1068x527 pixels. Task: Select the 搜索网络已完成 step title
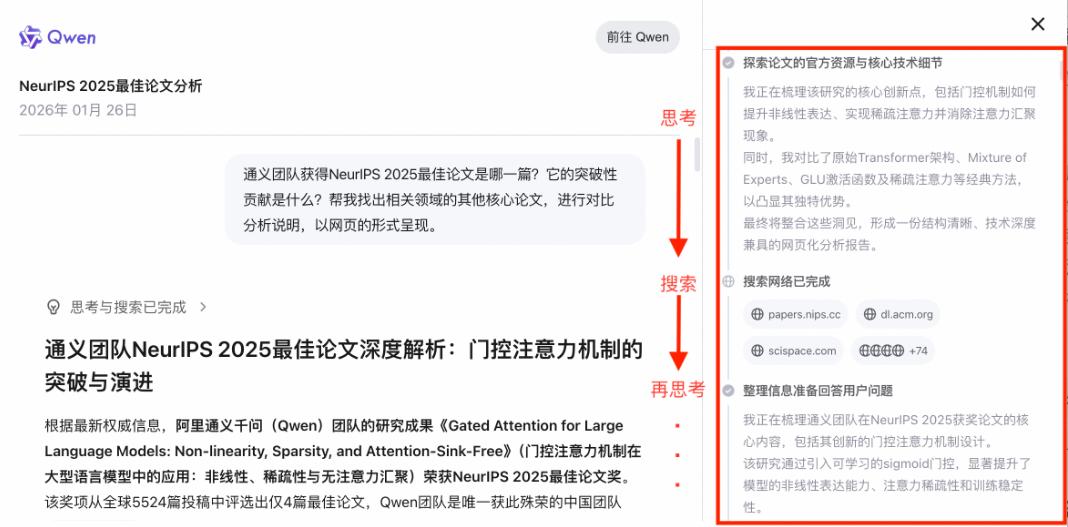(x=787, y=281)
